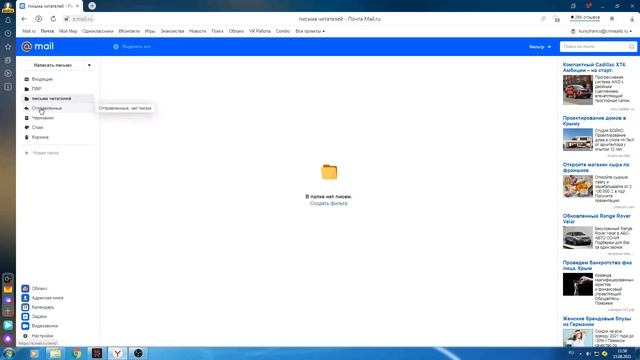Toggle 'Выделить все' select all checkbox
Screen dimensions: 640x360
[116, 47]
